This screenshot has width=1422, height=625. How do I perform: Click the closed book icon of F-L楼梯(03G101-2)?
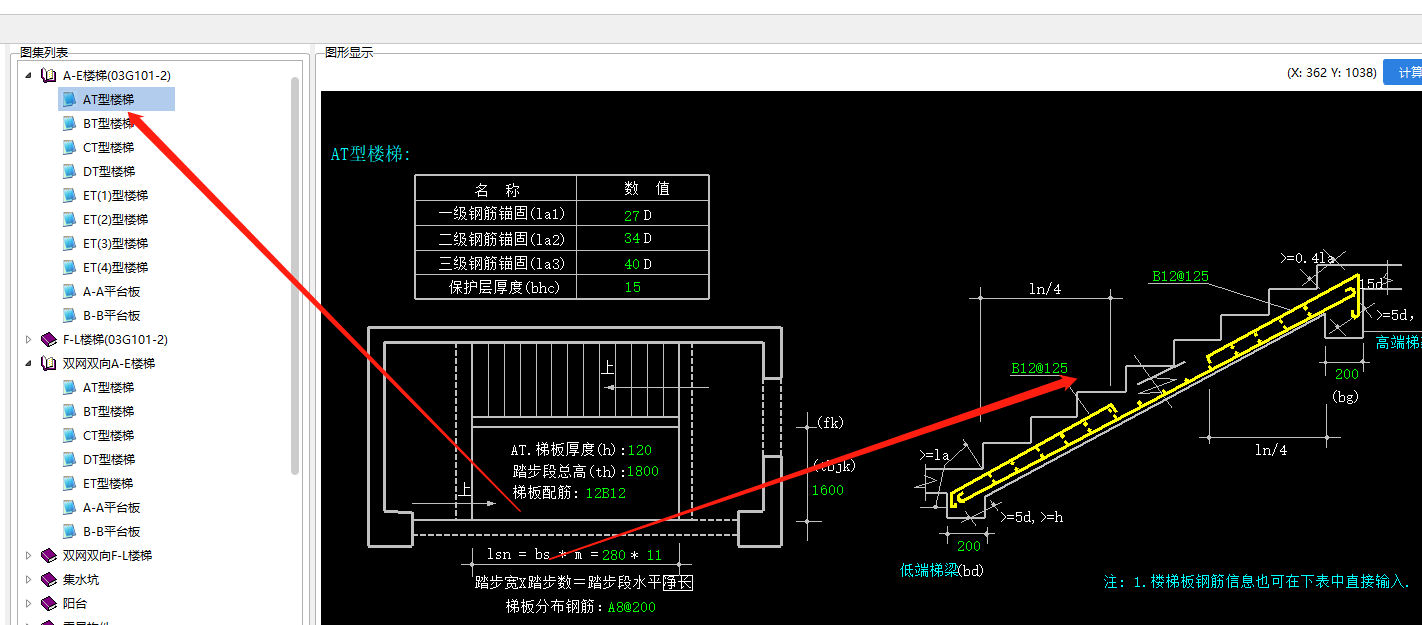coord(48,339)
